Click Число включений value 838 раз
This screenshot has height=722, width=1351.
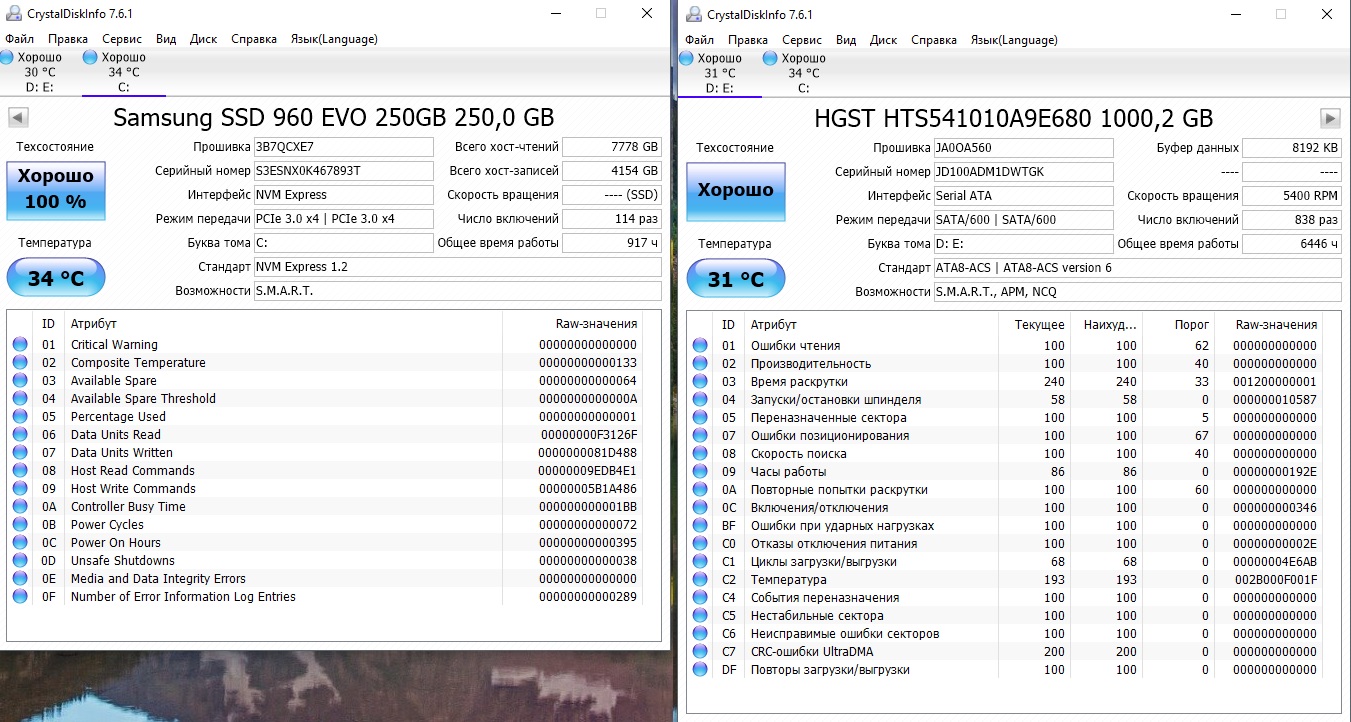click(1292, 220)
